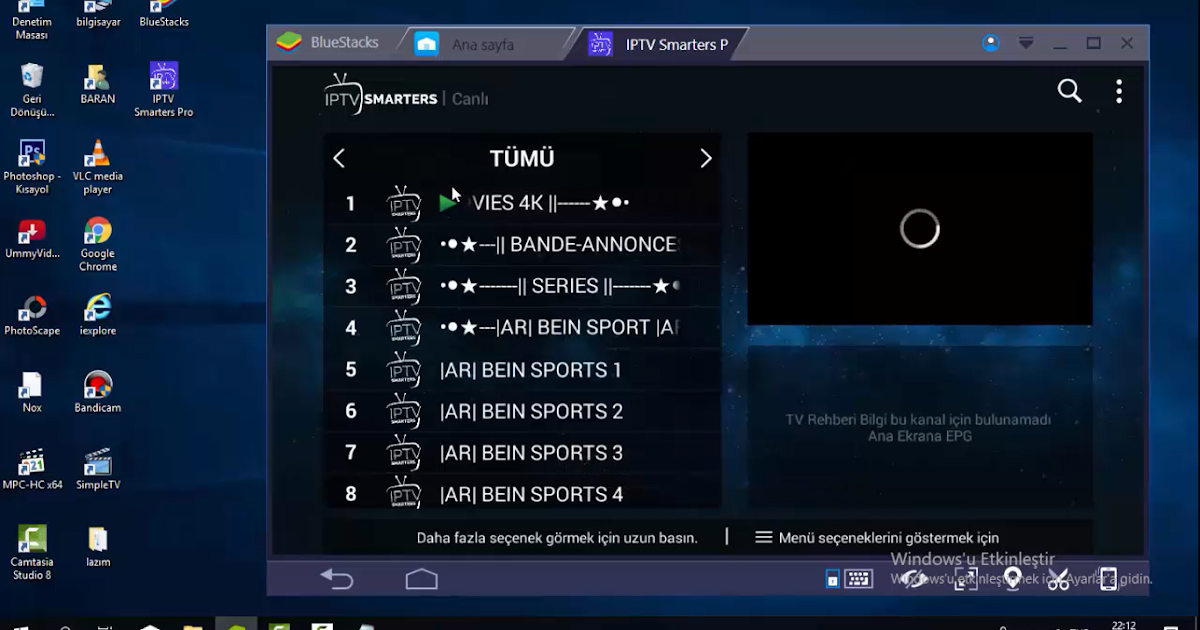Screen dimensions: 1200x630
Task: Click the fullscreen icon in BlueStacks bar
Action: tap(966, 579)
